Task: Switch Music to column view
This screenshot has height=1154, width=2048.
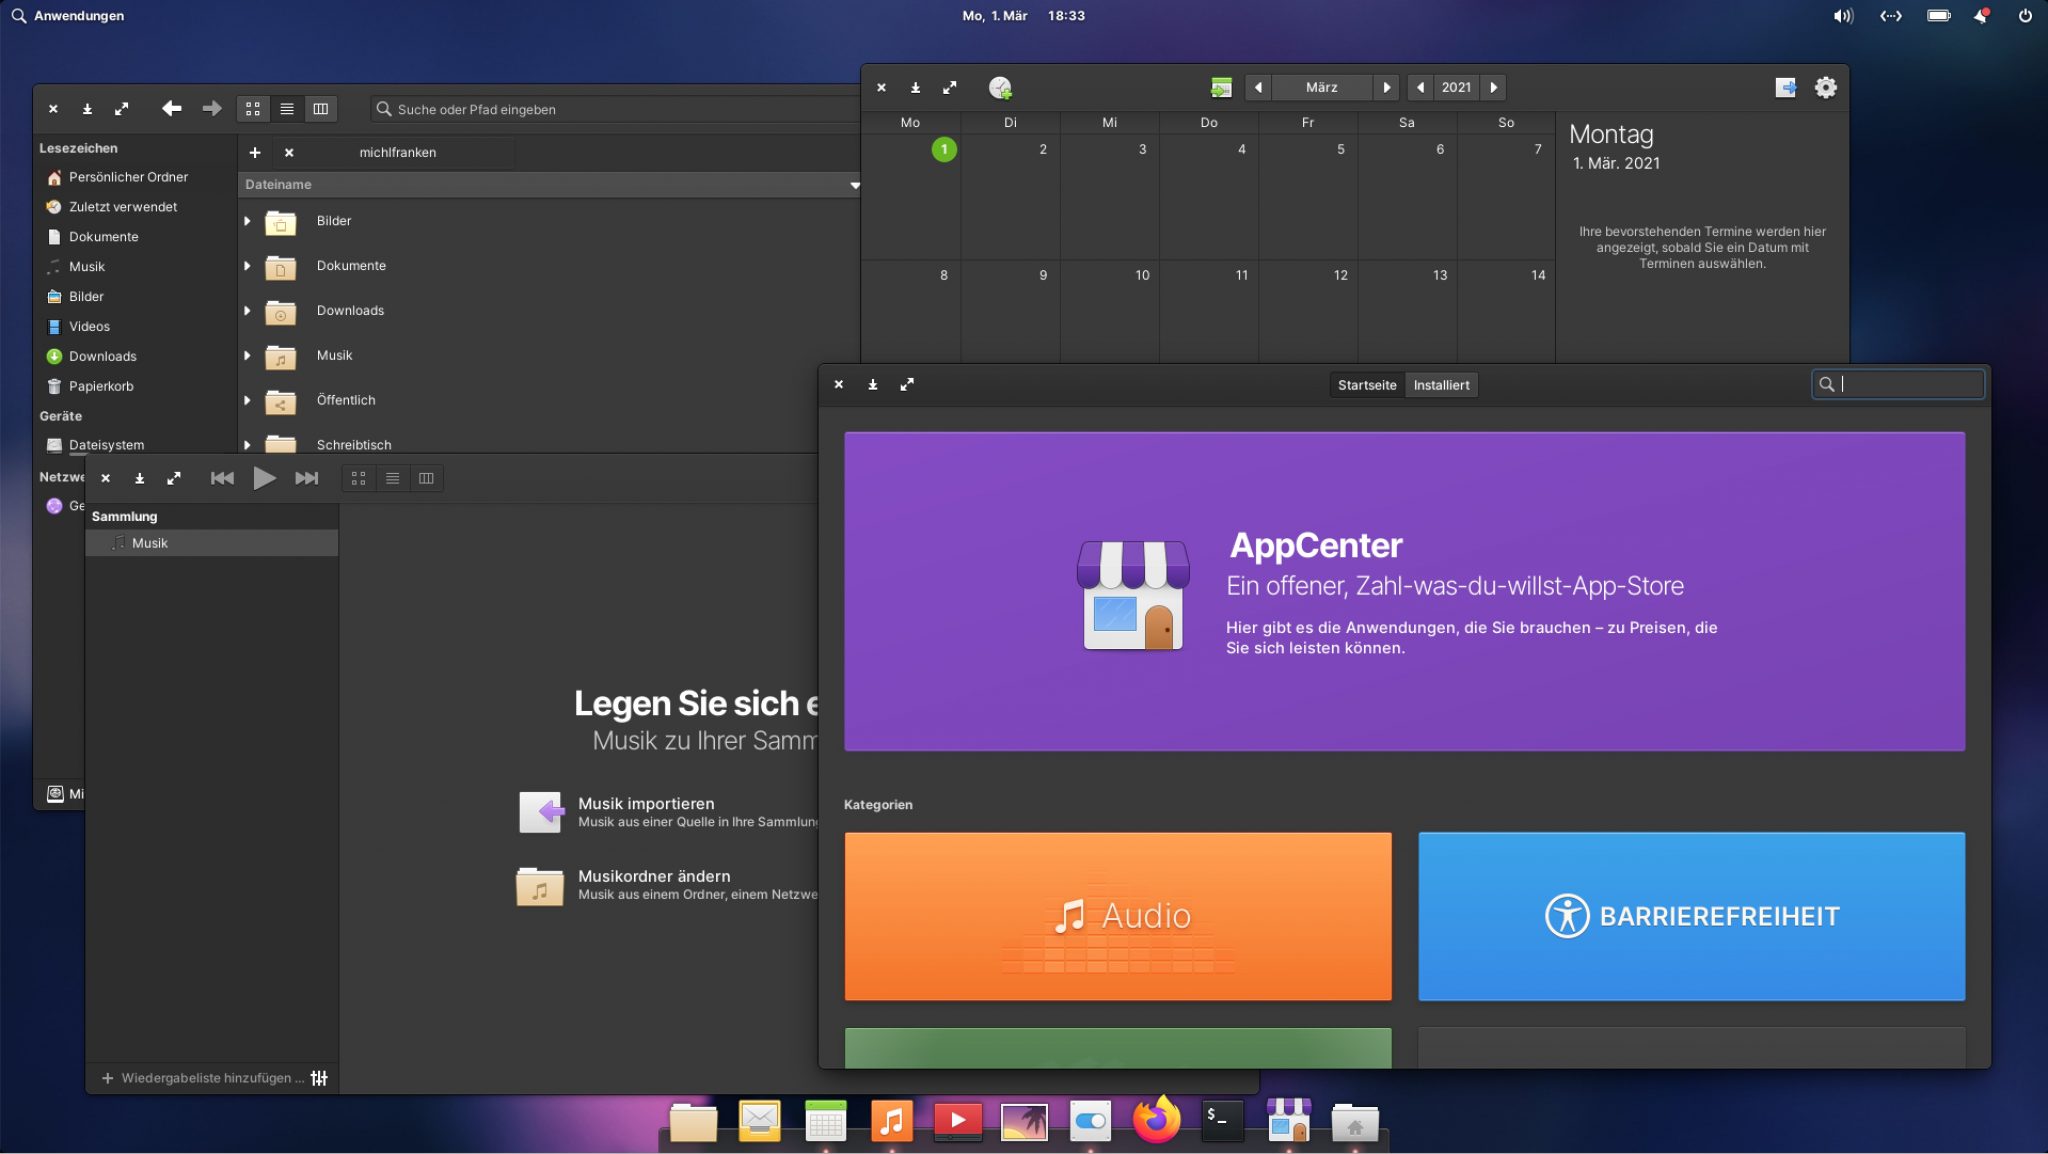Action: (x=427, y=478)
